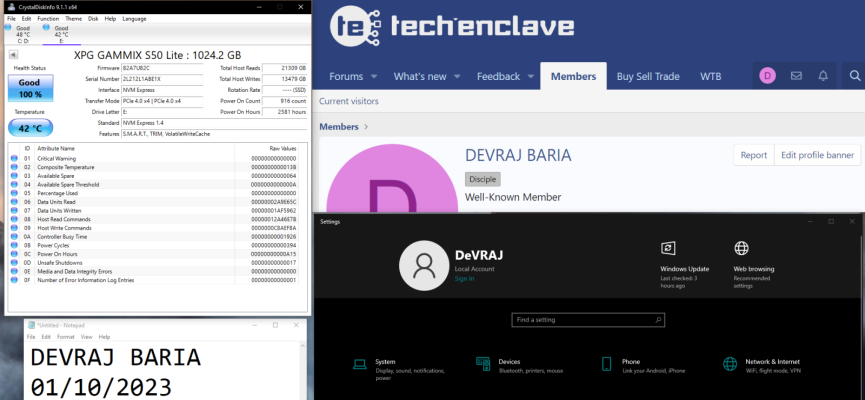Click the previous disk arrow in CrystalDiskInfo
Screen dimensions: 865x400
click(x=13, y=54)
